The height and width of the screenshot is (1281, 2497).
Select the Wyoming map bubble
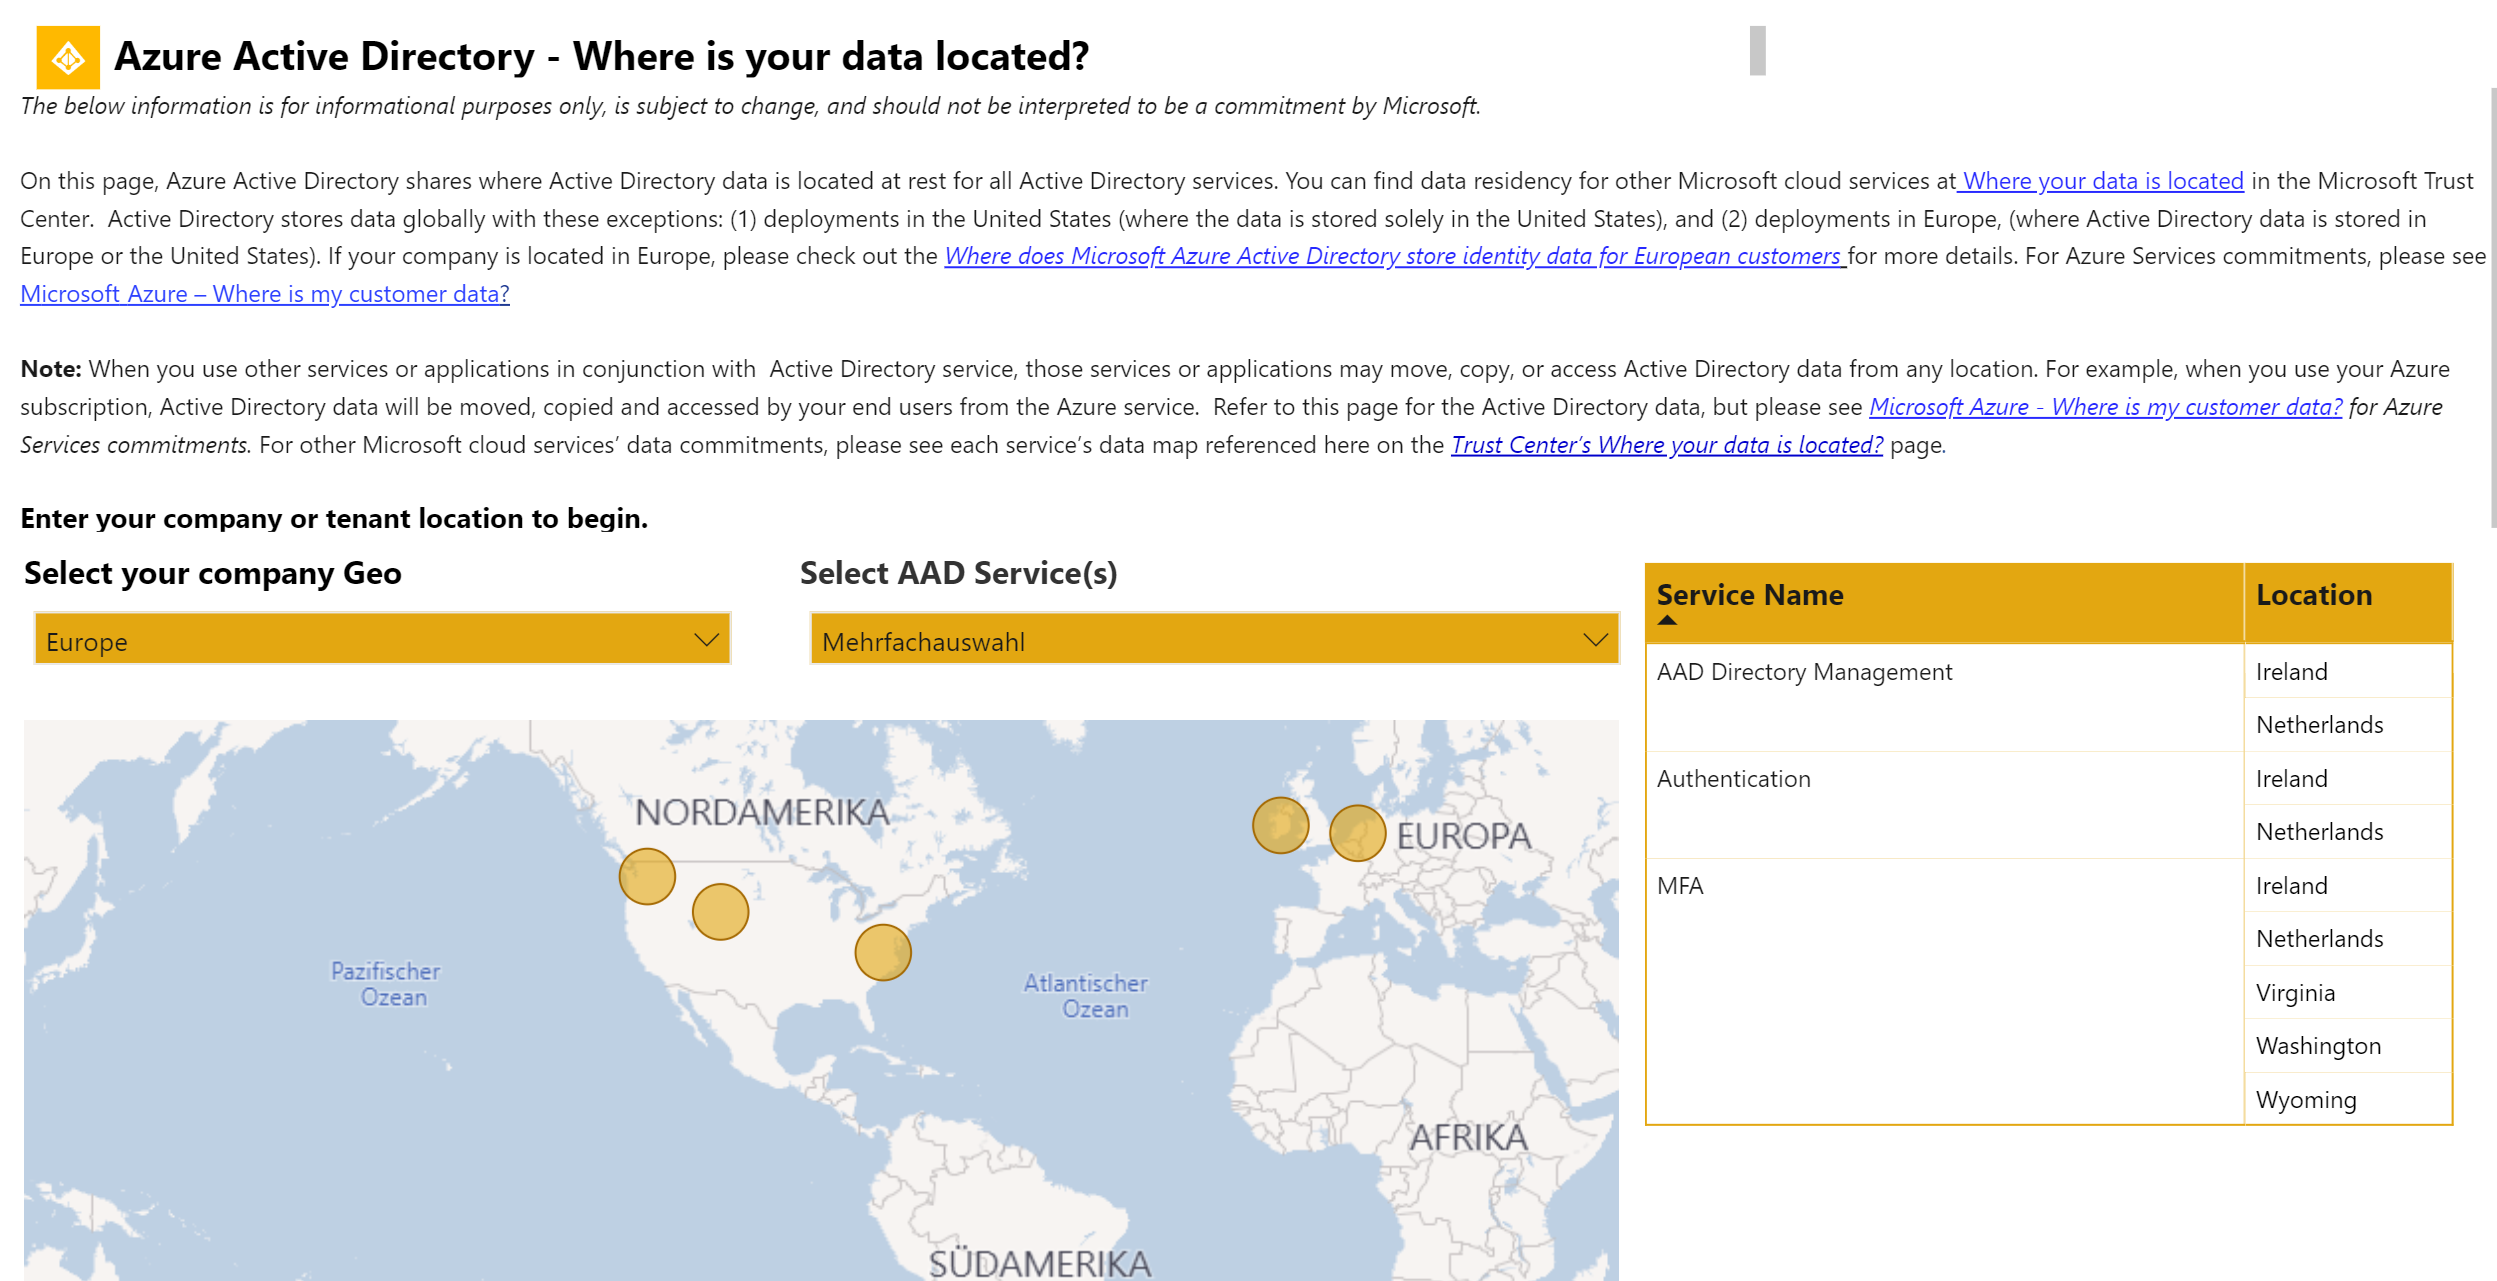click(720, 912)
